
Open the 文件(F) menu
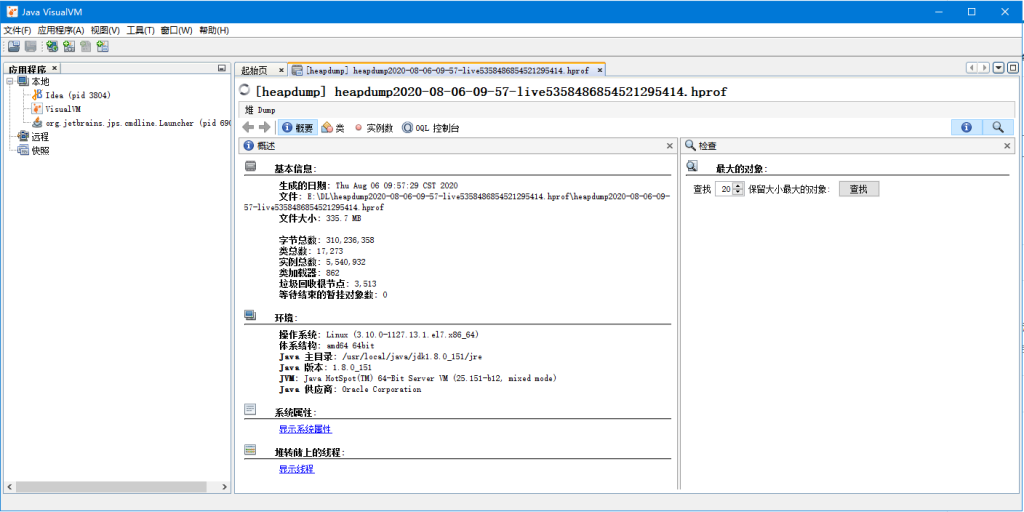click(17, 30)
